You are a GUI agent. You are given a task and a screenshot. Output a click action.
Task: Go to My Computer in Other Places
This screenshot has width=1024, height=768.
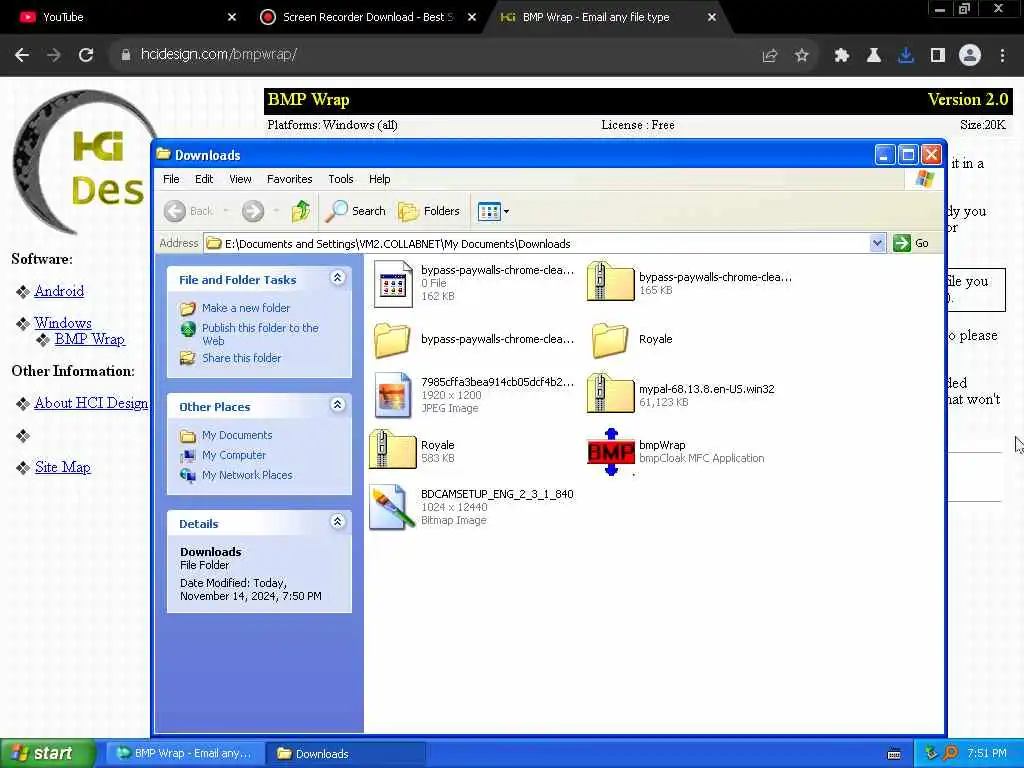point(233,455)
